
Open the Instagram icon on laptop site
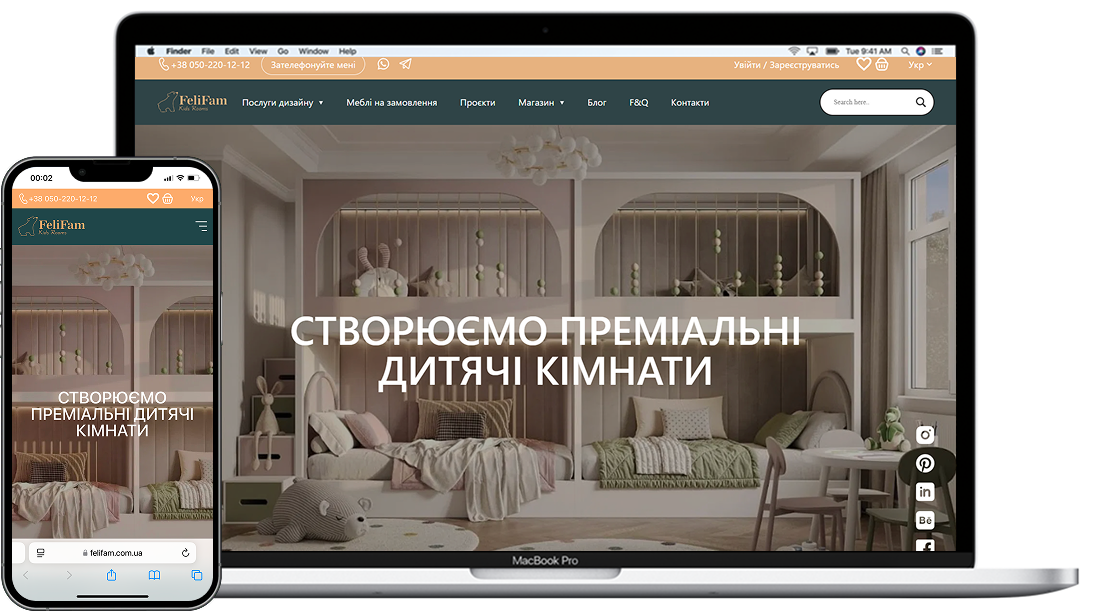coord(925,435)
